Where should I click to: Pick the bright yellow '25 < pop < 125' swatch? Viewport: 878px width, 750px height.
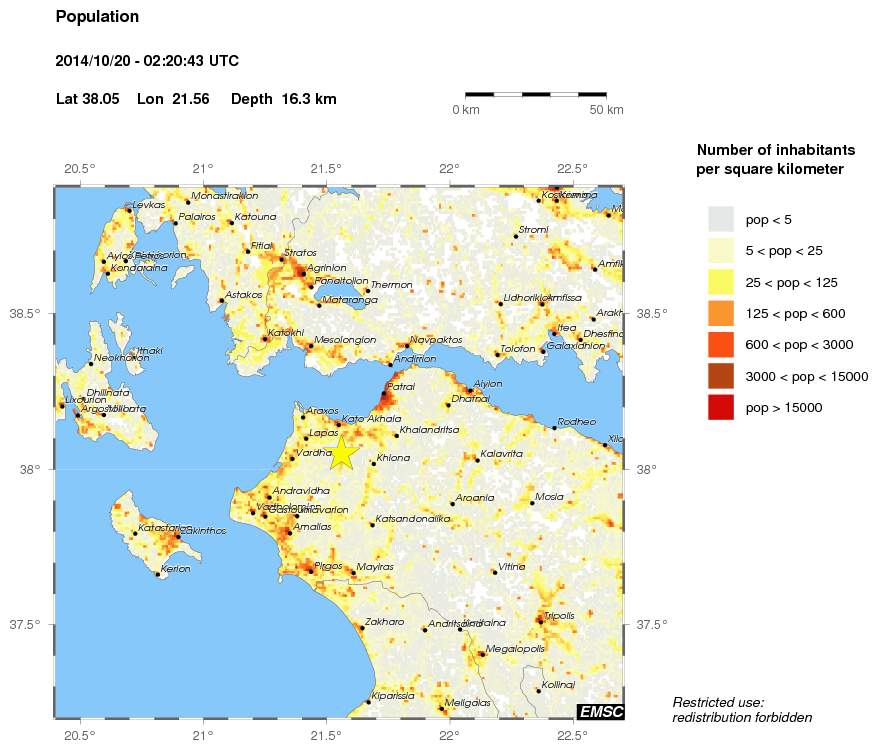coord(721,282)
